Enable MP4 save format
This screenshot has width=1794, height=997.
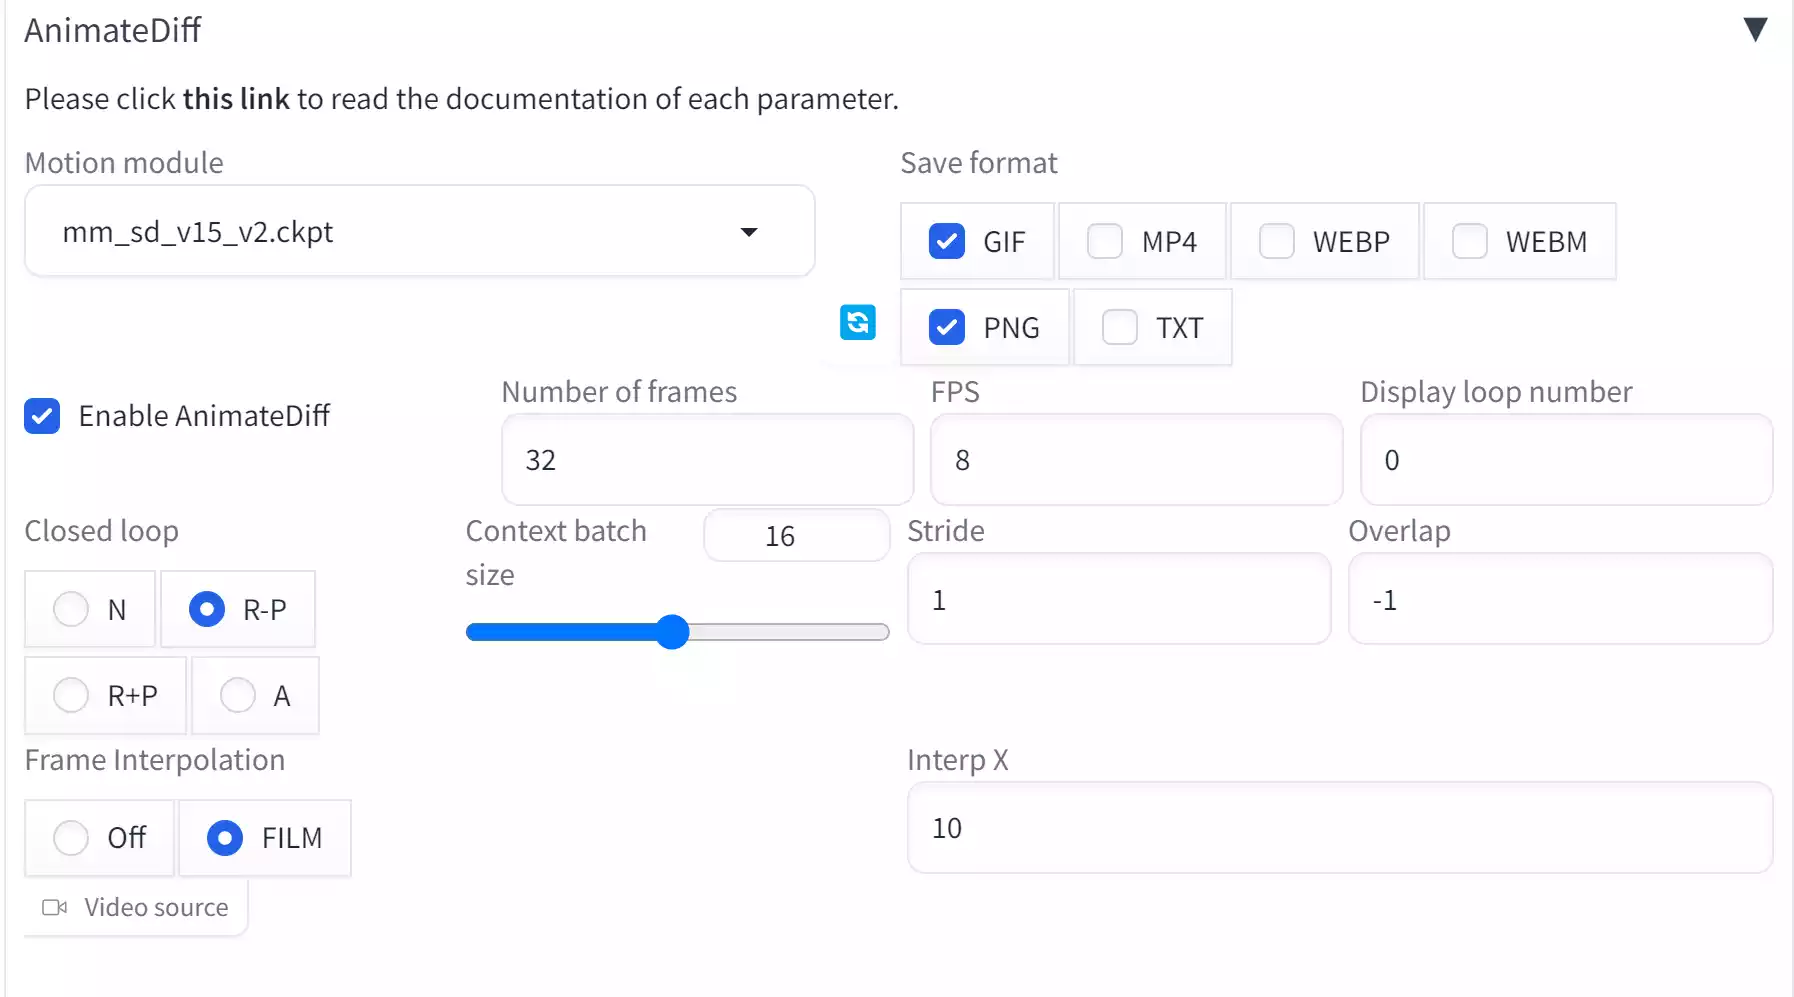pos(1105,242)
